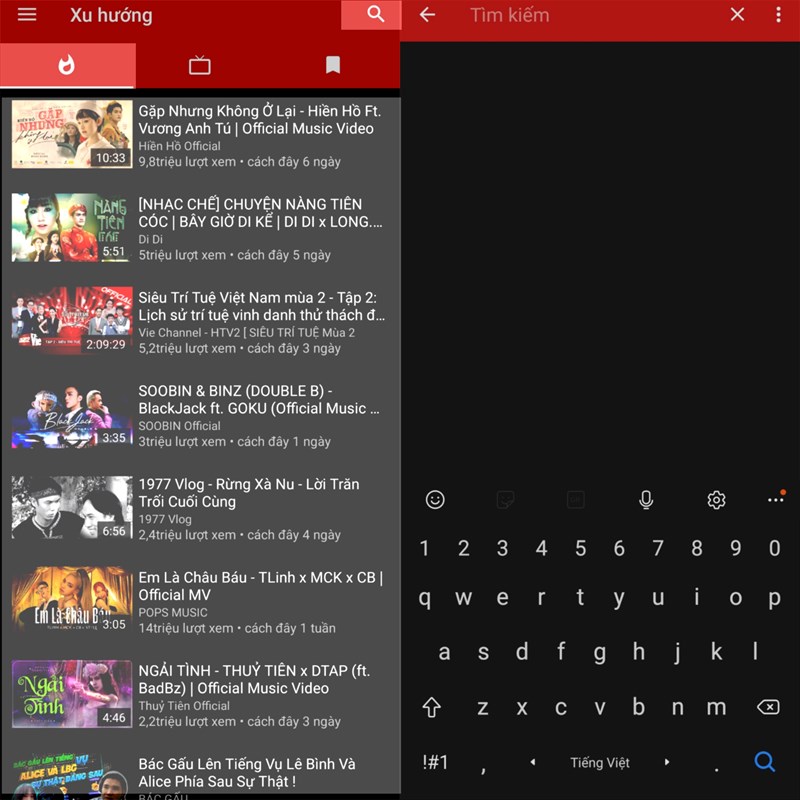
Task: Tap the letter z key
Action: pyautogui.click(x=483, y=708)
